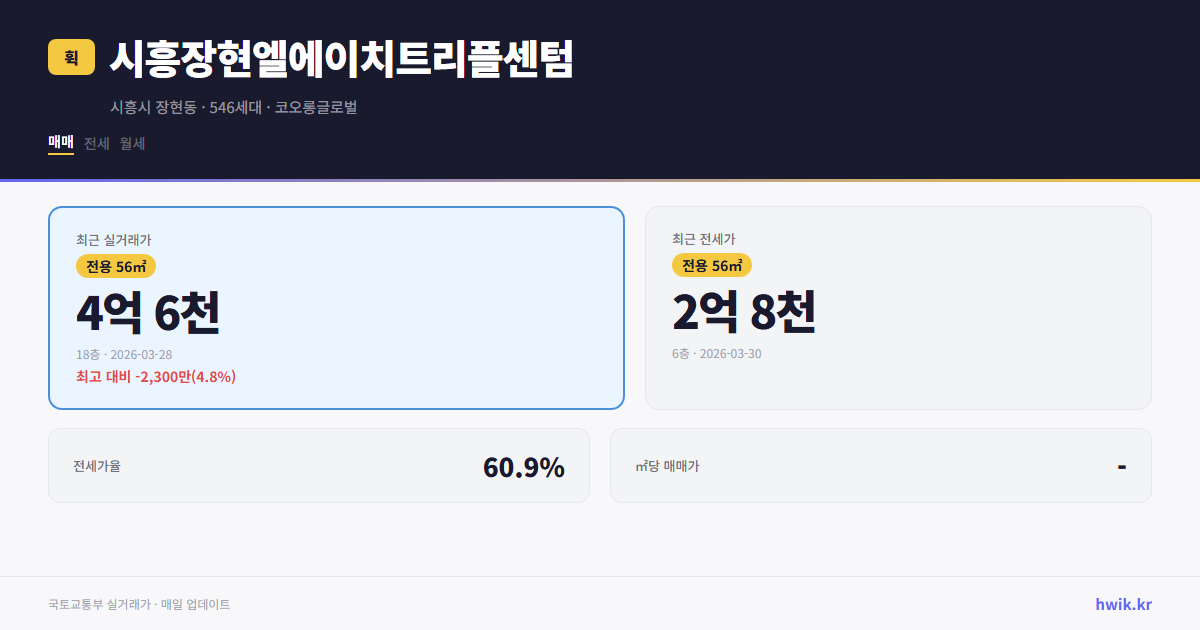Select the 전용 56㎡ badge on 전세가 card
This screenshot has height=630, width=1200.
(713, 266)
